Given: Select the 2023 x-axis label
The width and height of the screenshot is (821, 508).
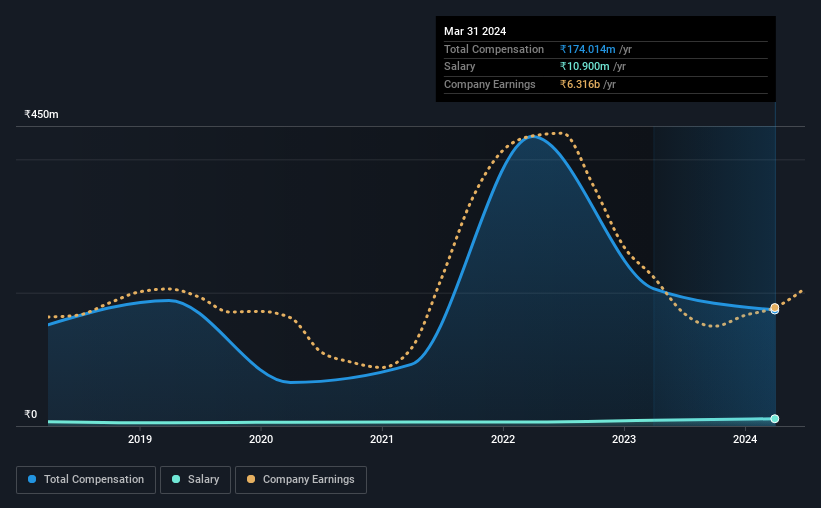Looking at the screenshot, I should (624, 439).
